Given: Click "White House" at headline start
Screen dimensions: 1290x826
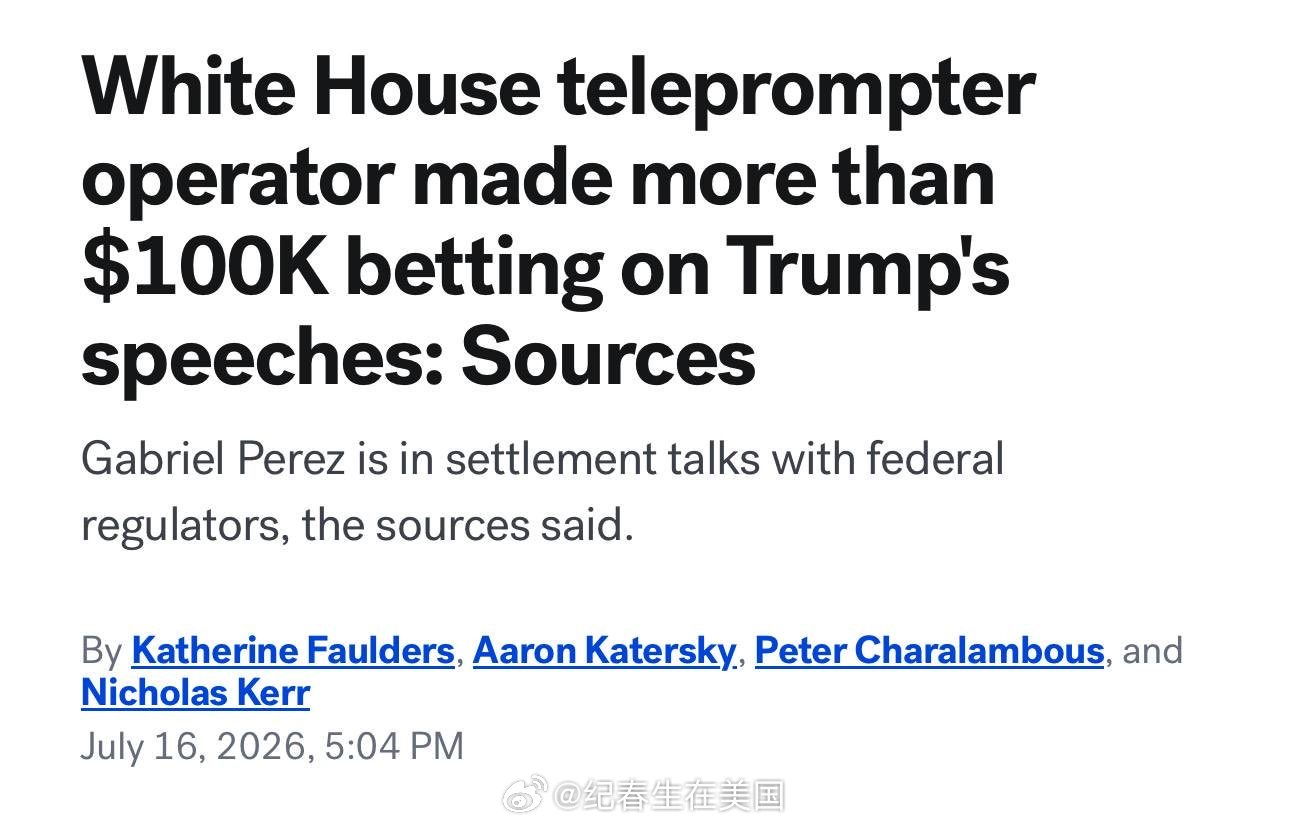Looking at the screenshot, I should [x=311, y=86].
